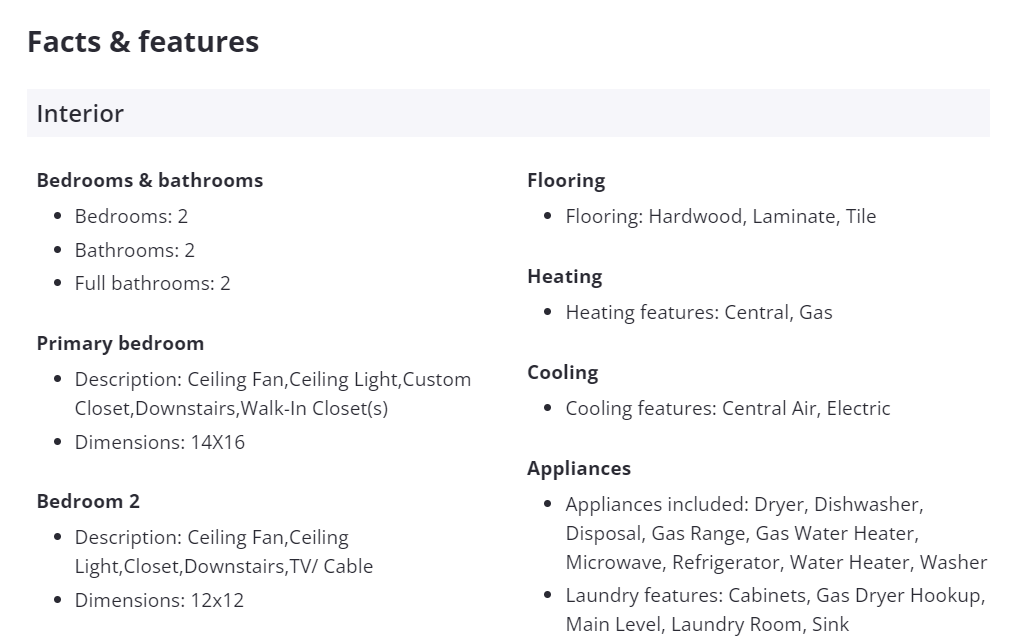Click the Flooring subheading
Screen dimensions: 1022x644
pos(566,181)
